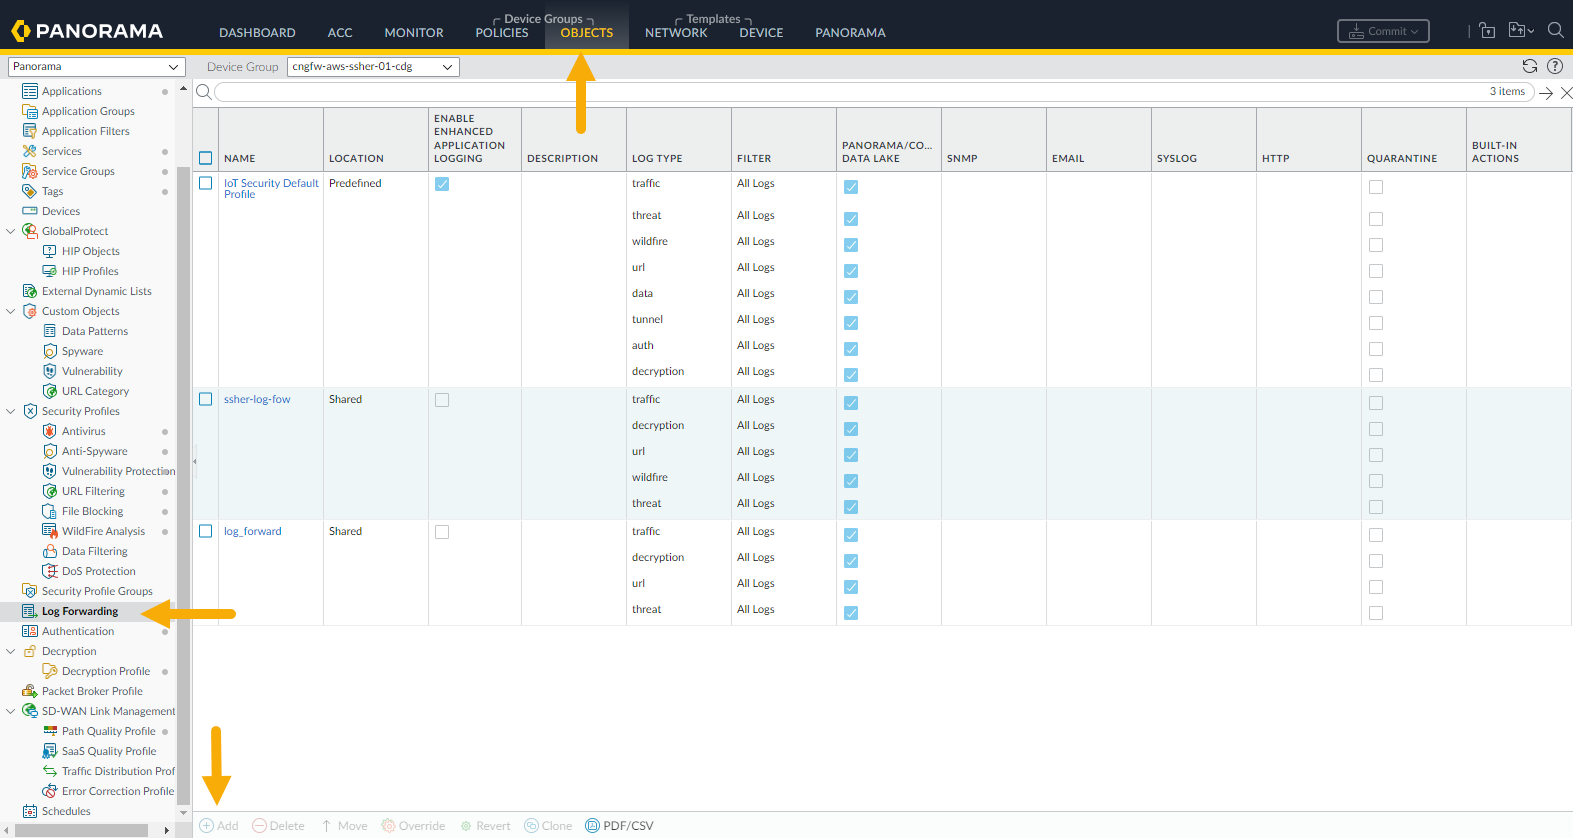Click the refresh icon in the top right
Screen dimensions: 1573x838
(x=1529, y=66)
